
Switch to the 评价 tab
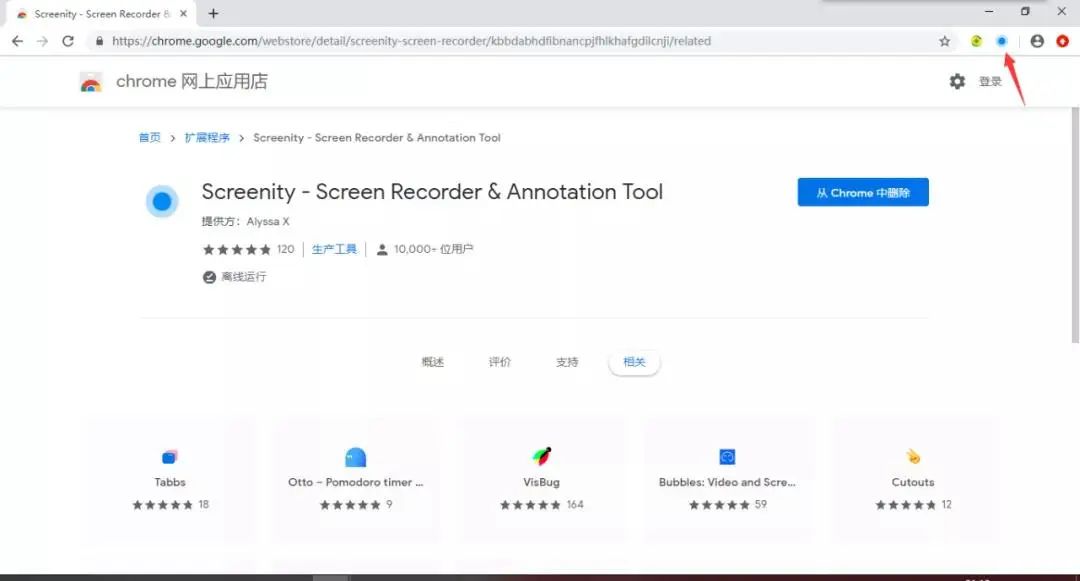pos(500,362)
